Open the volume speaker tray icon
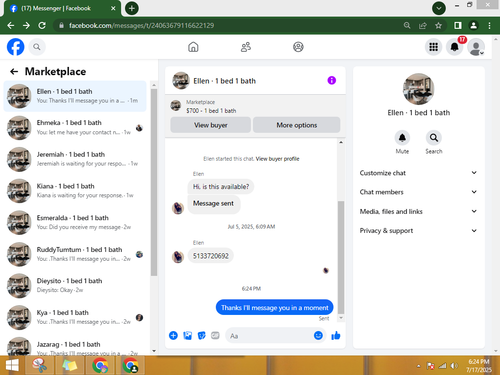 click(454, 366)
